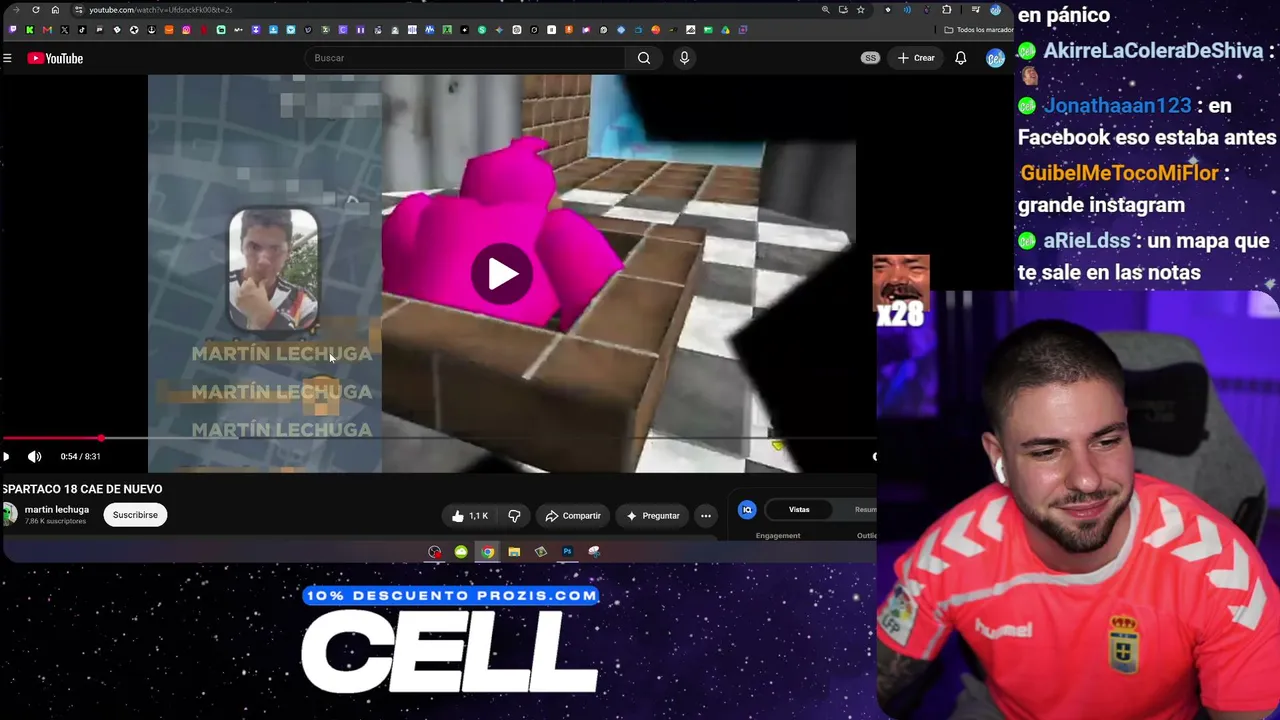Screen dimensions: 1280x720
Task: Start voice search with microphone icon
Action: pos(684,58)
